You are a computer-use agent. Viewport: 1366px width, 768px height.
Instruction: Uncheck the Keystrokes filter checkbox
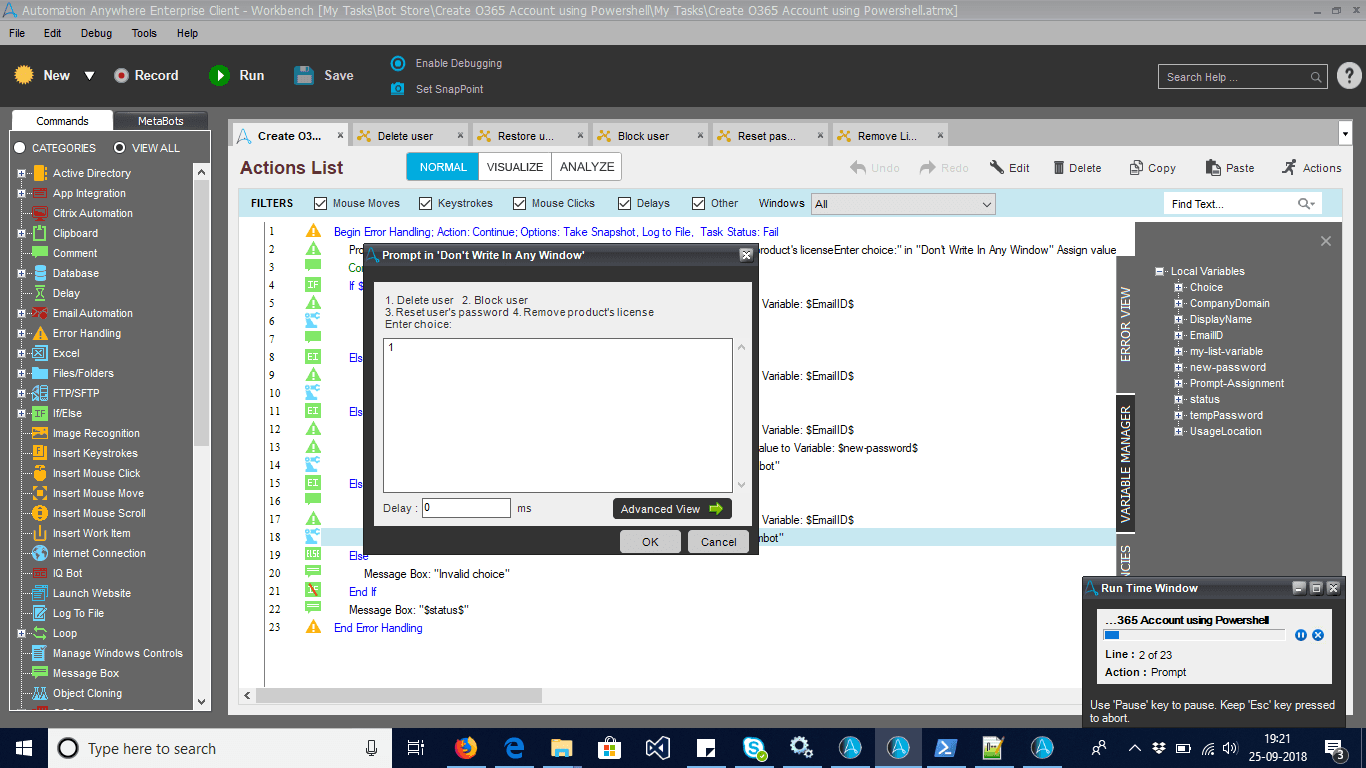[426, 203]
